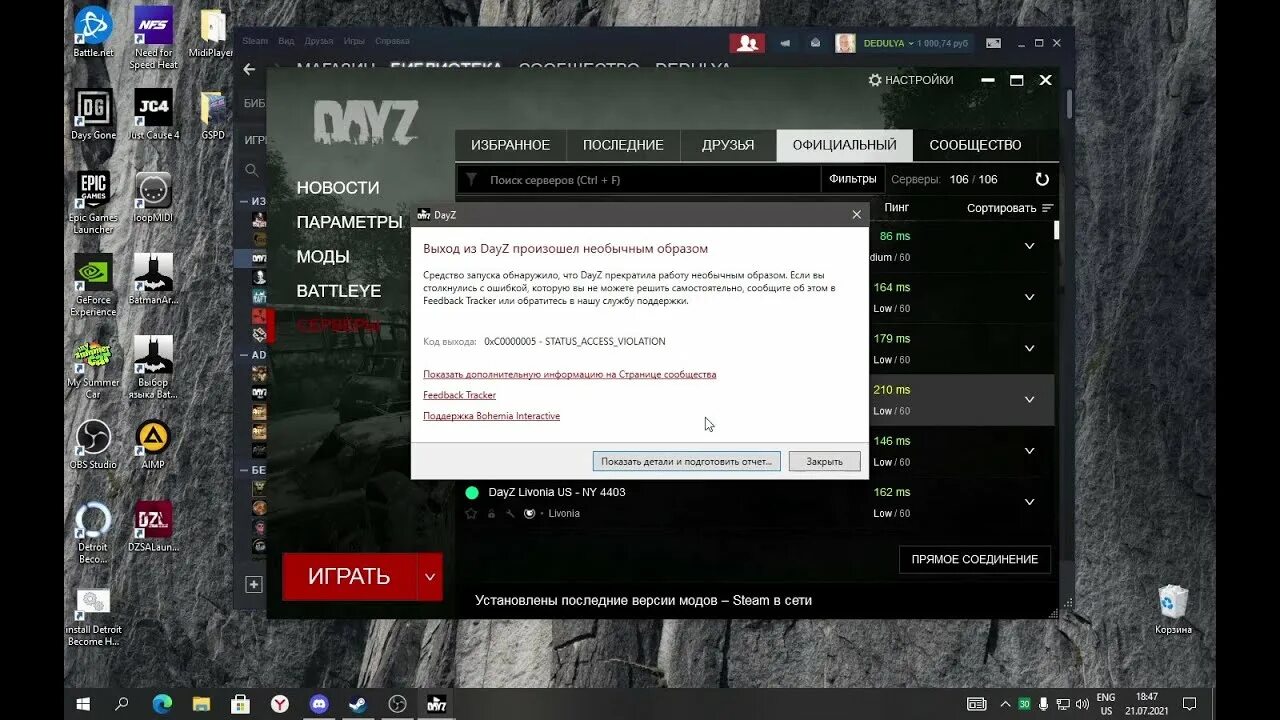Open the Need for Speed Heat shortcut
Screen dimensions: 1280x720
tap(153, 37)
